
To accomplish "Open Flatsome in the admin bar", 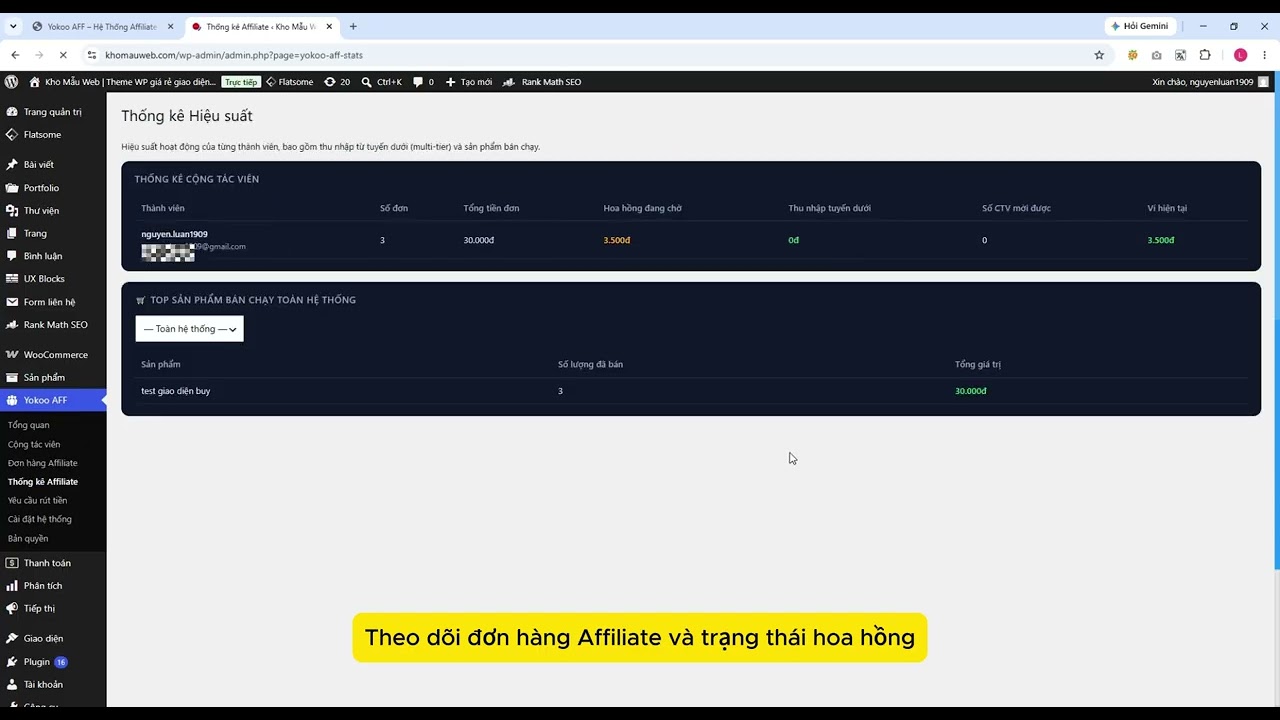I will tap(290, 82).
